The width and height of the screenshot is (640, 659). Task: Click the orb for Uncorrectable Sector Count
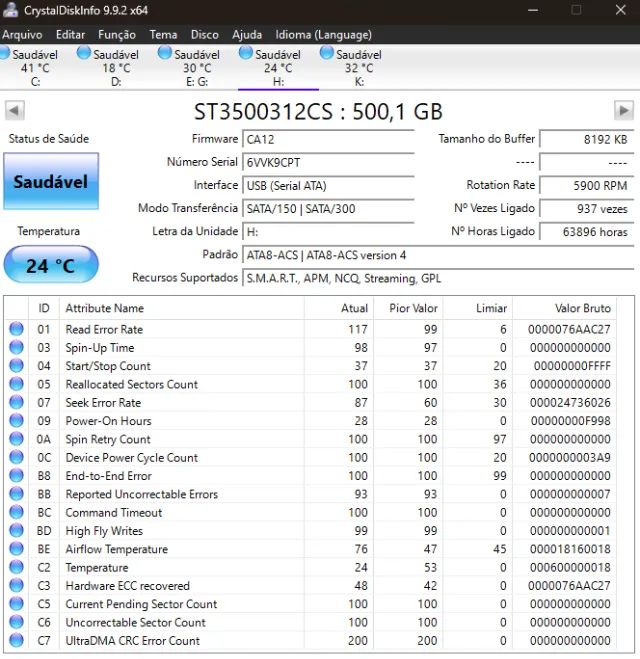point(16,622)
